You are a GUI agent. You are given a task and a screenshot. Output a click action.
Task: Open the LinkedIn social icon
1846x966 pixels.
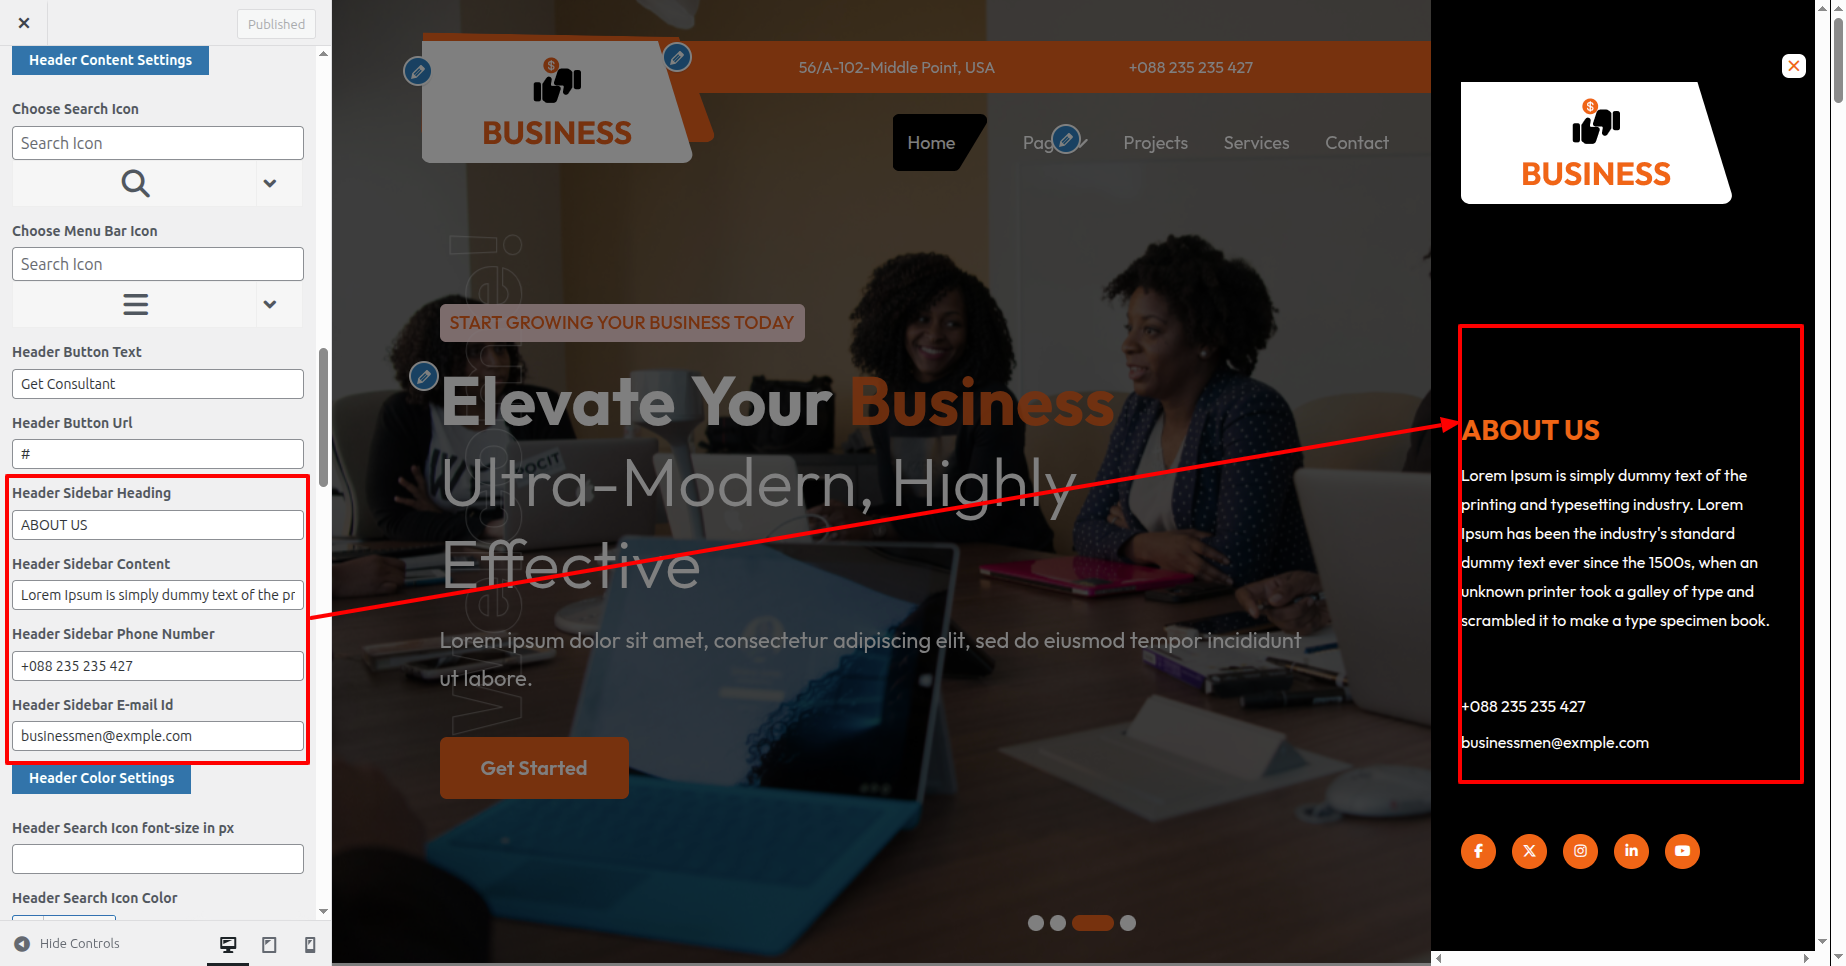(x=1631, y=851)
